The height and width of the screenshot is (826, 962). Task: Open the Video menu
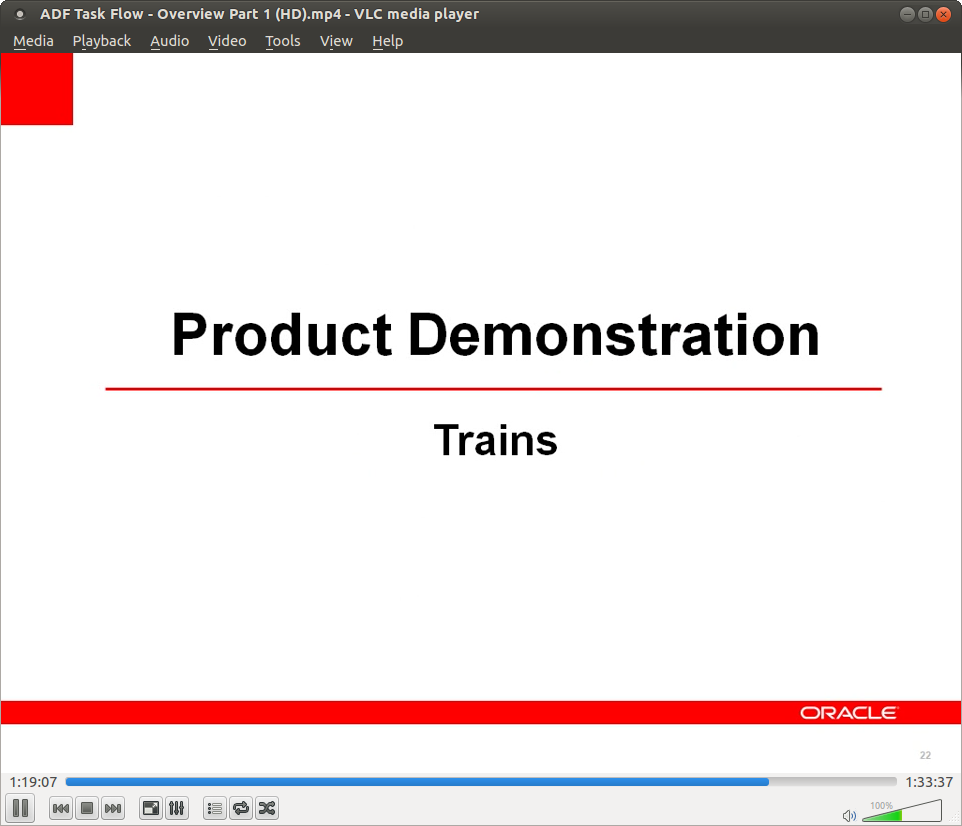click(227, 41)
